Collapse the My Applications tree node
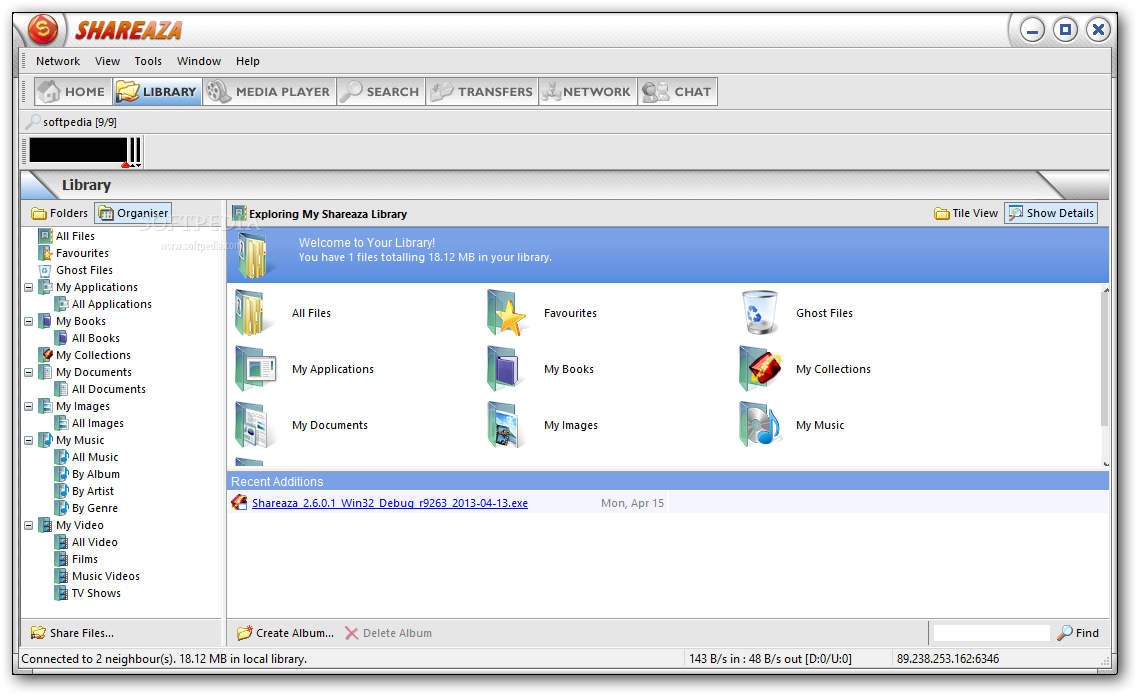The width and height of the screenshot is (1138, 695). point(28,287)
